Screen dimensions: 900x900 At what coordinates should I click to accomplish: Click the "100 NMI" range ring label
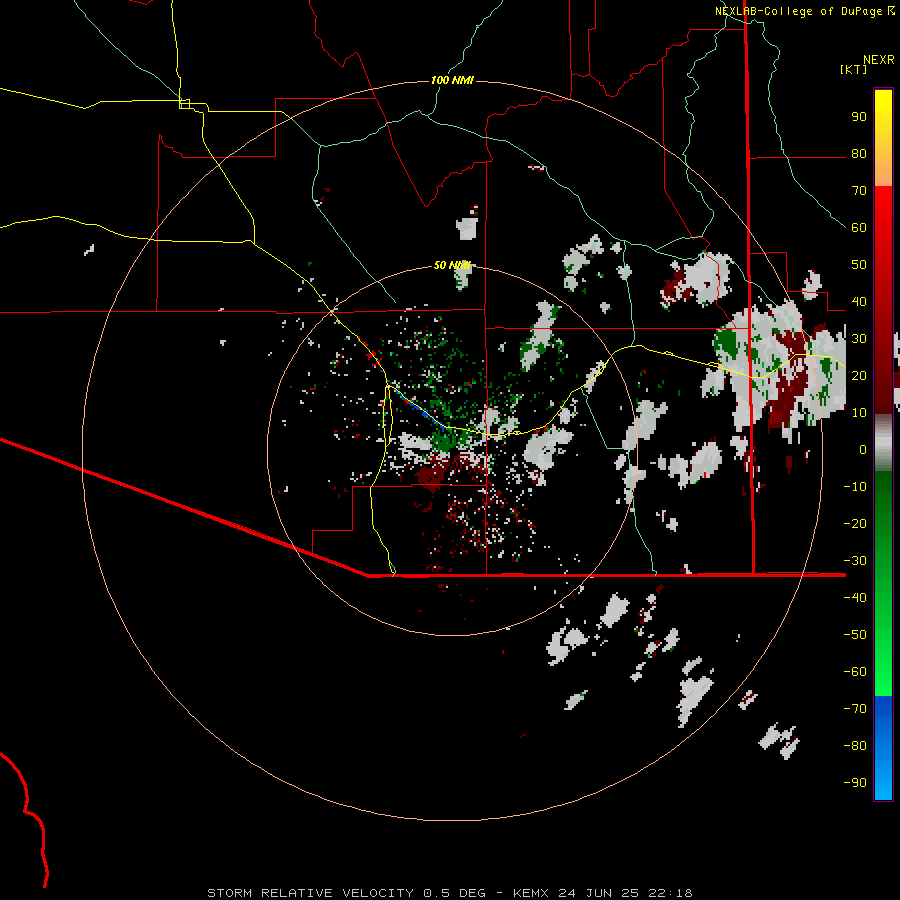coord(452,80)
